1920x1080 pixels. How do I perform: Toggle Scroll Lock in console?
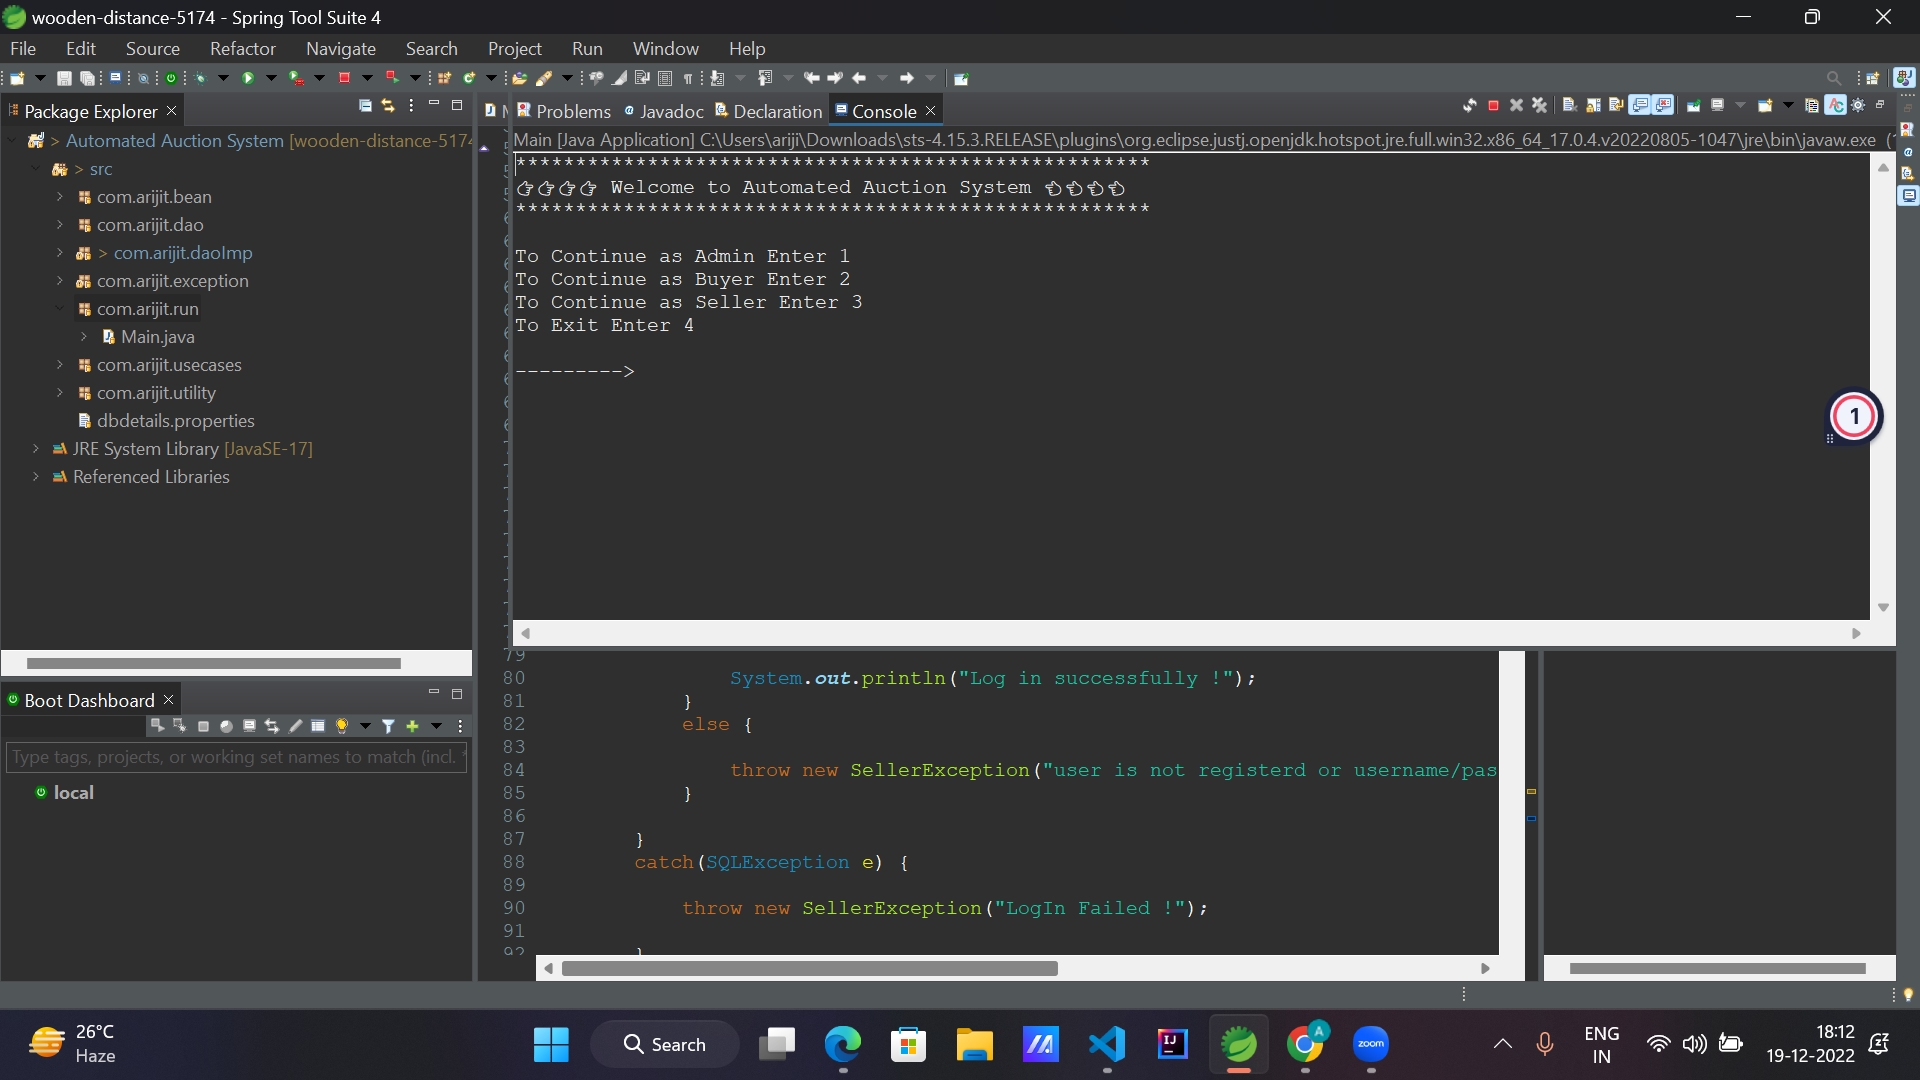pyautogui.click(x=1593, y=105)
